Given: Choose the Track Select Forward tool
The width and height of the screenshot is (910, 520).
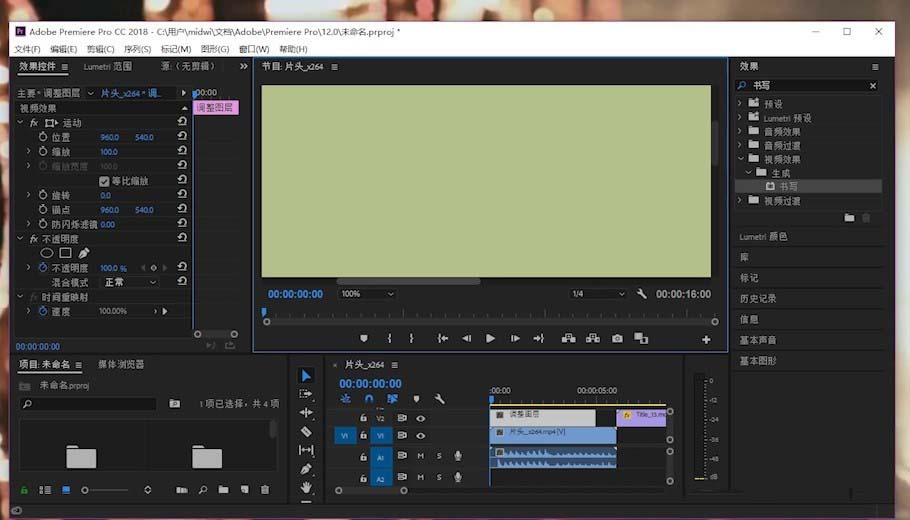Looking at the screenshot, I should coord(306,394).
